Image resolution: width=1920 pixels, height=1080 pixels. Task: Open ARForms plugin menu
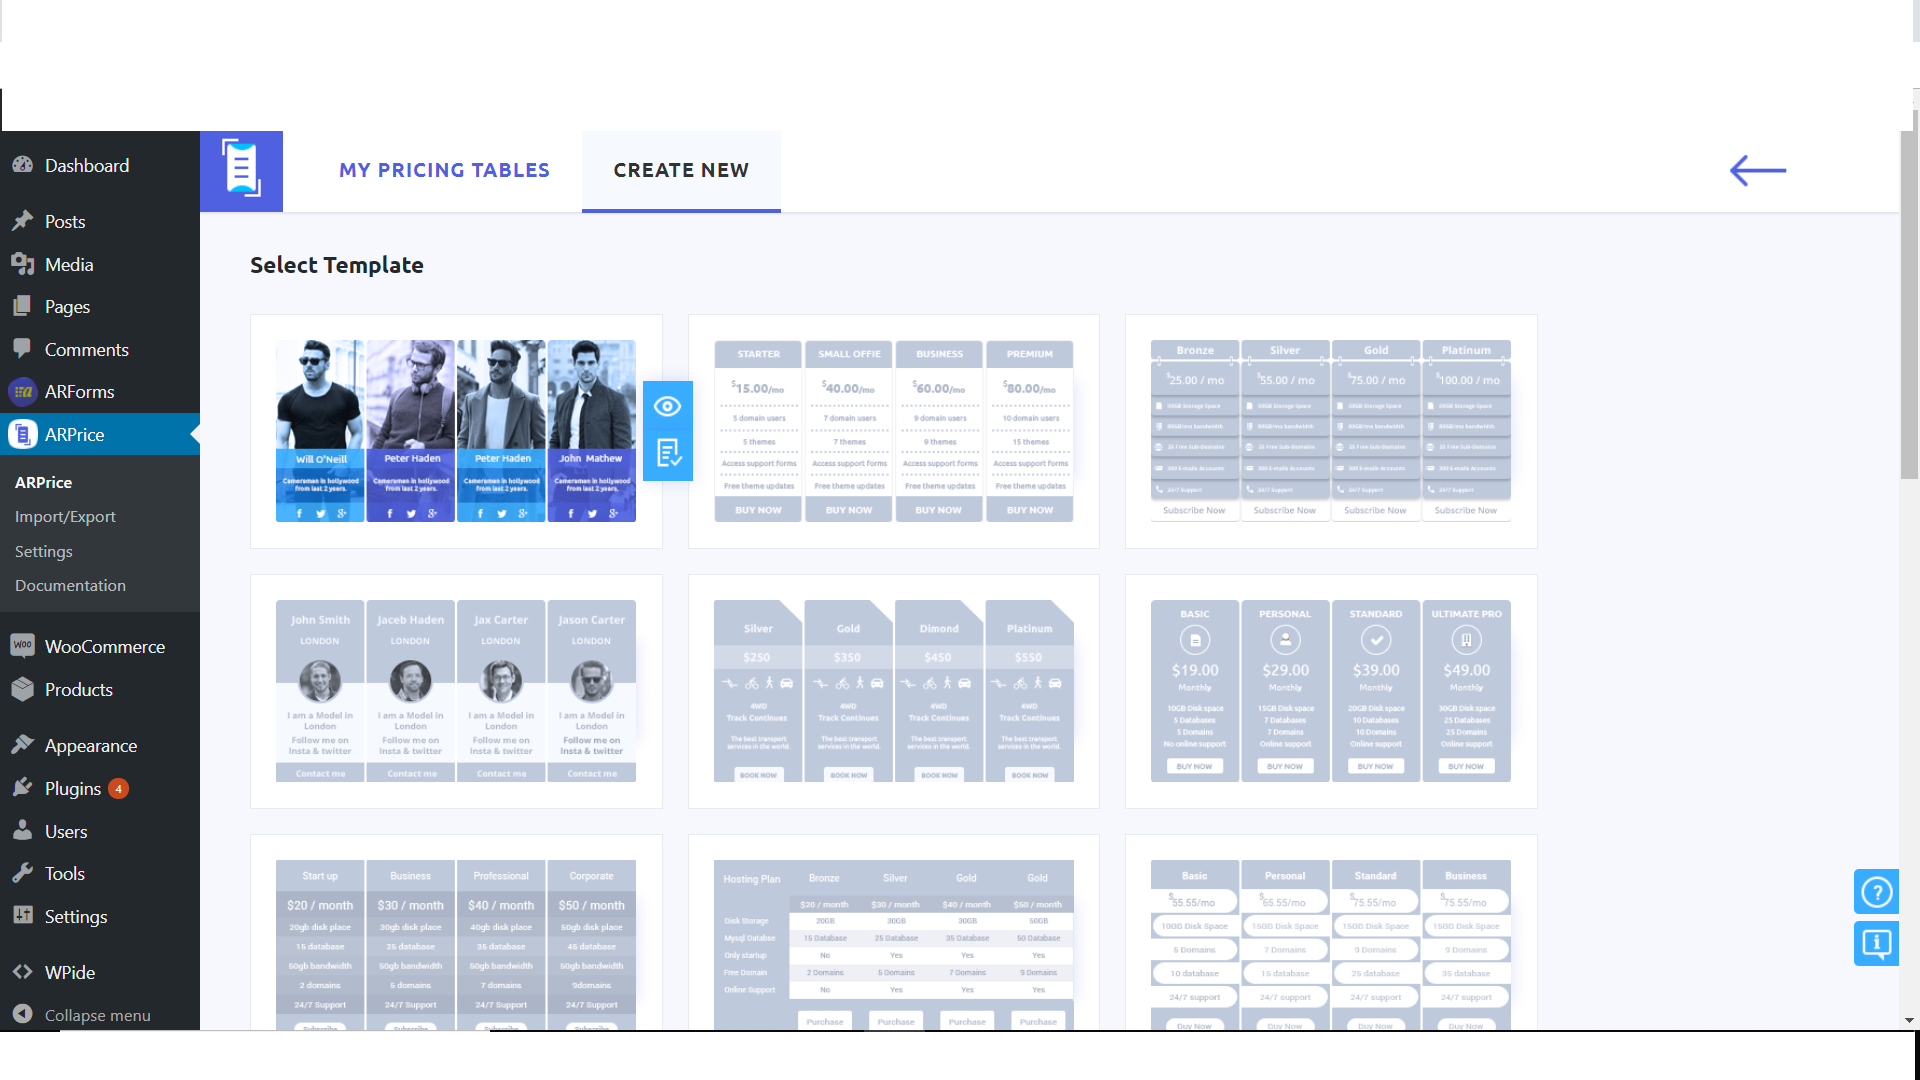79,392
